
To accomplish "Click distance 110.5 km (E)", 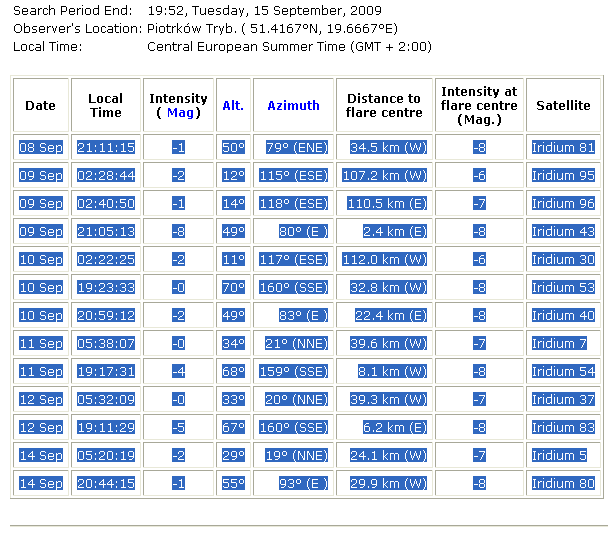I will 387,203.
